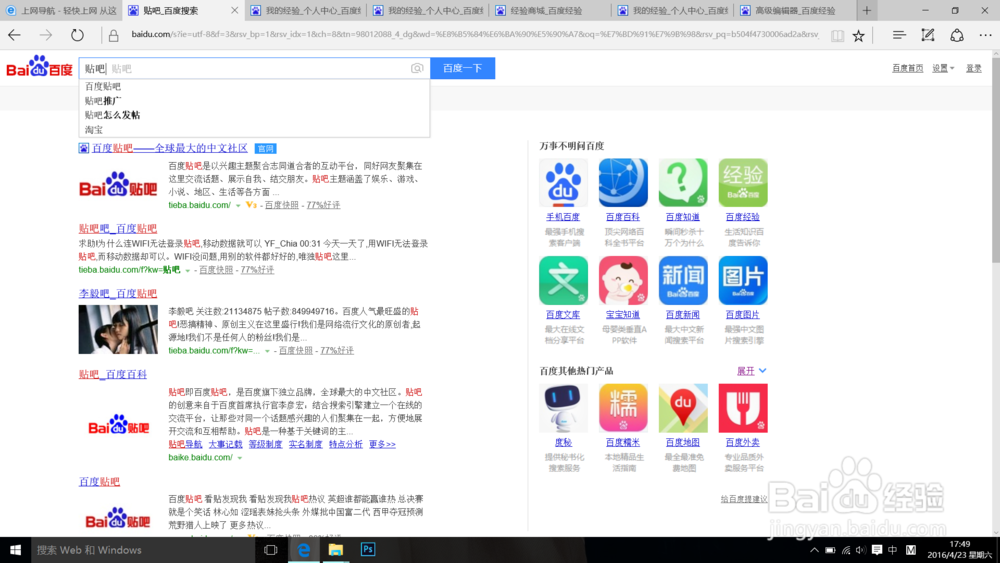Expand arrow after tieba.baidu.com/f?kw=贴吧
This screenshot has height=563, width=1000.
188,270
